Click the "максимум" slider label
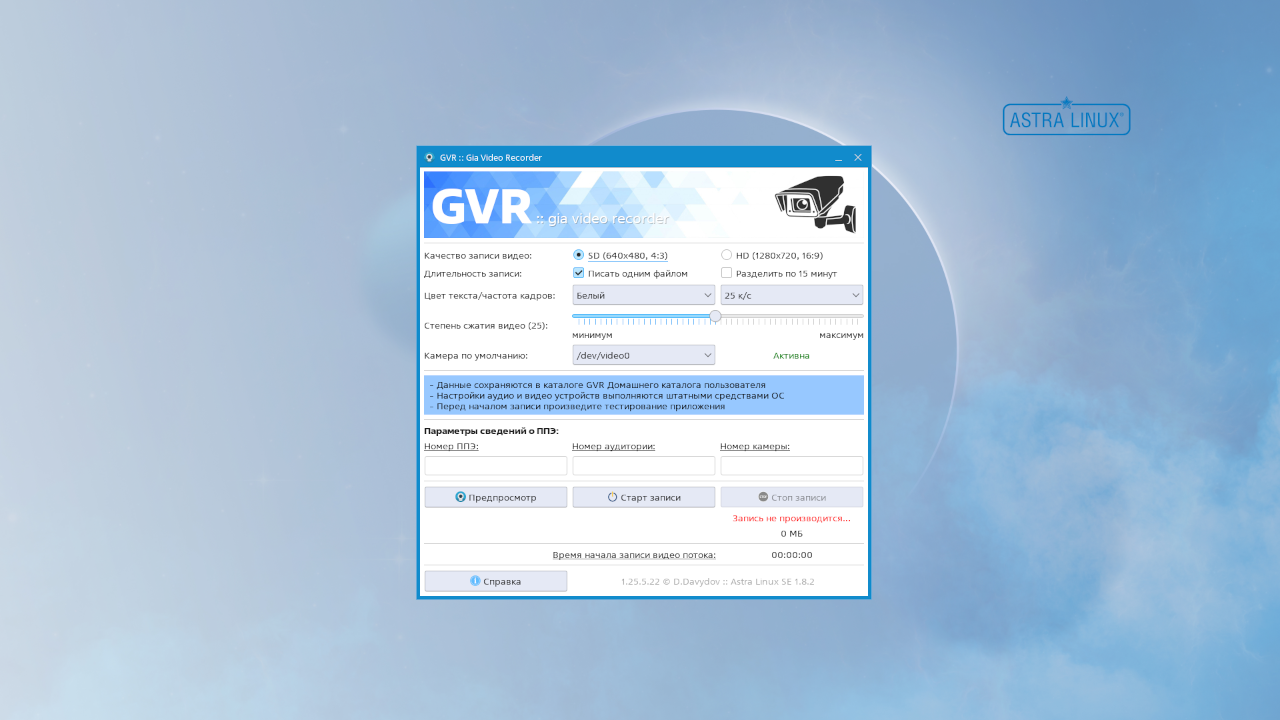 [841, 335]
